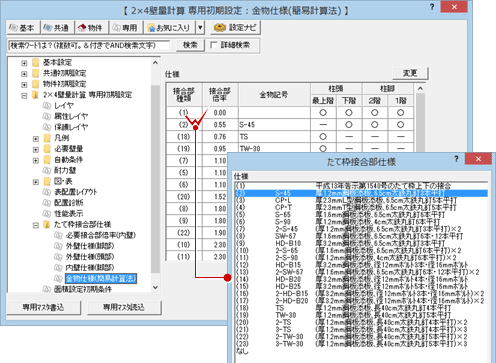Expand the 共通初期設定 tree node
The height and width of the screenshot is (363, 496).
24,73
